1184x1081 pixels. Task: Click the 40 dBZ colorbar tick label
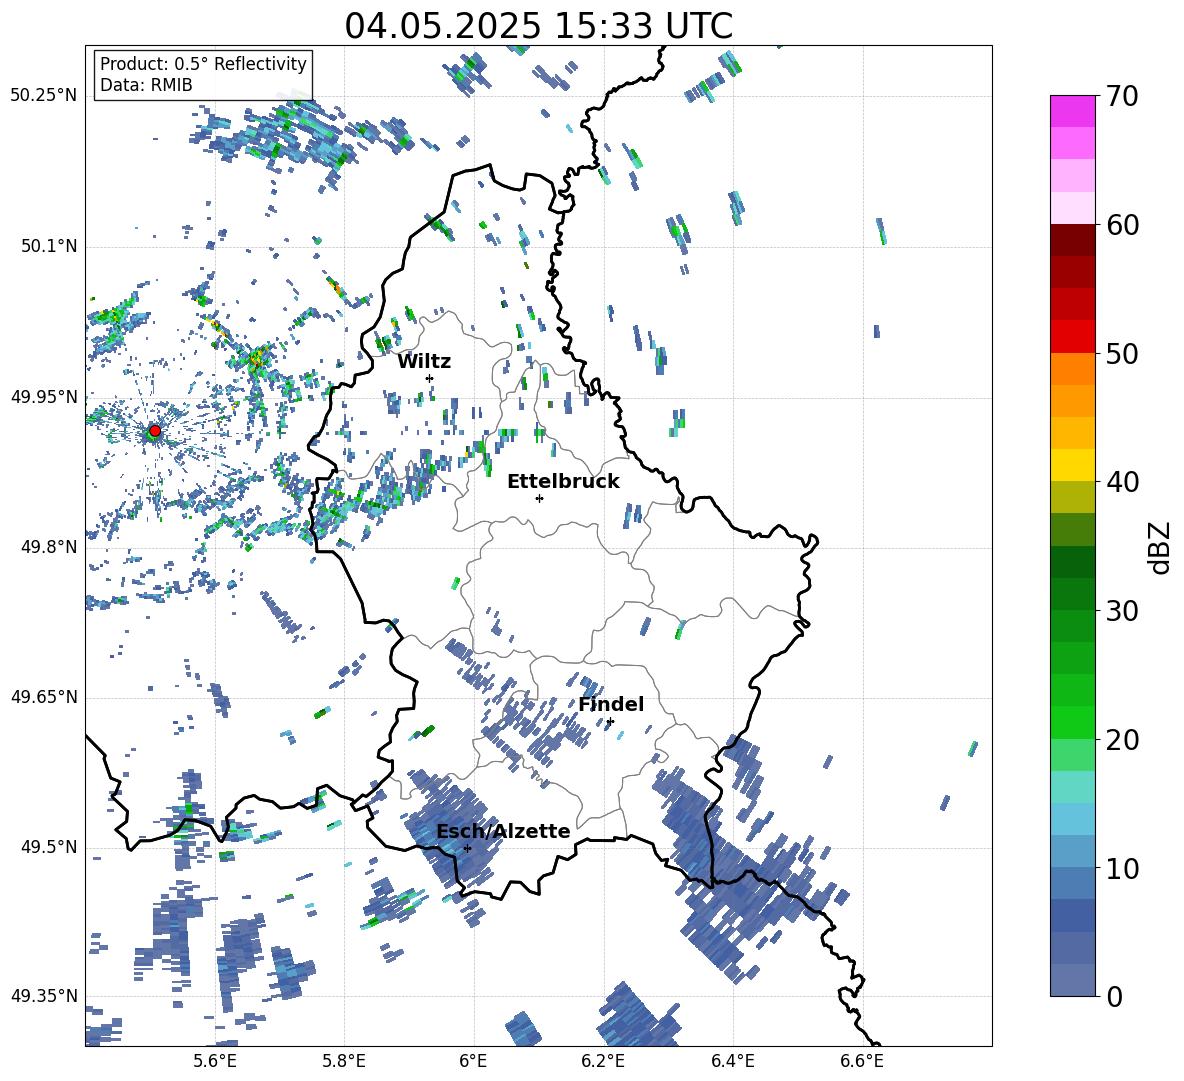coord(1122,482)
